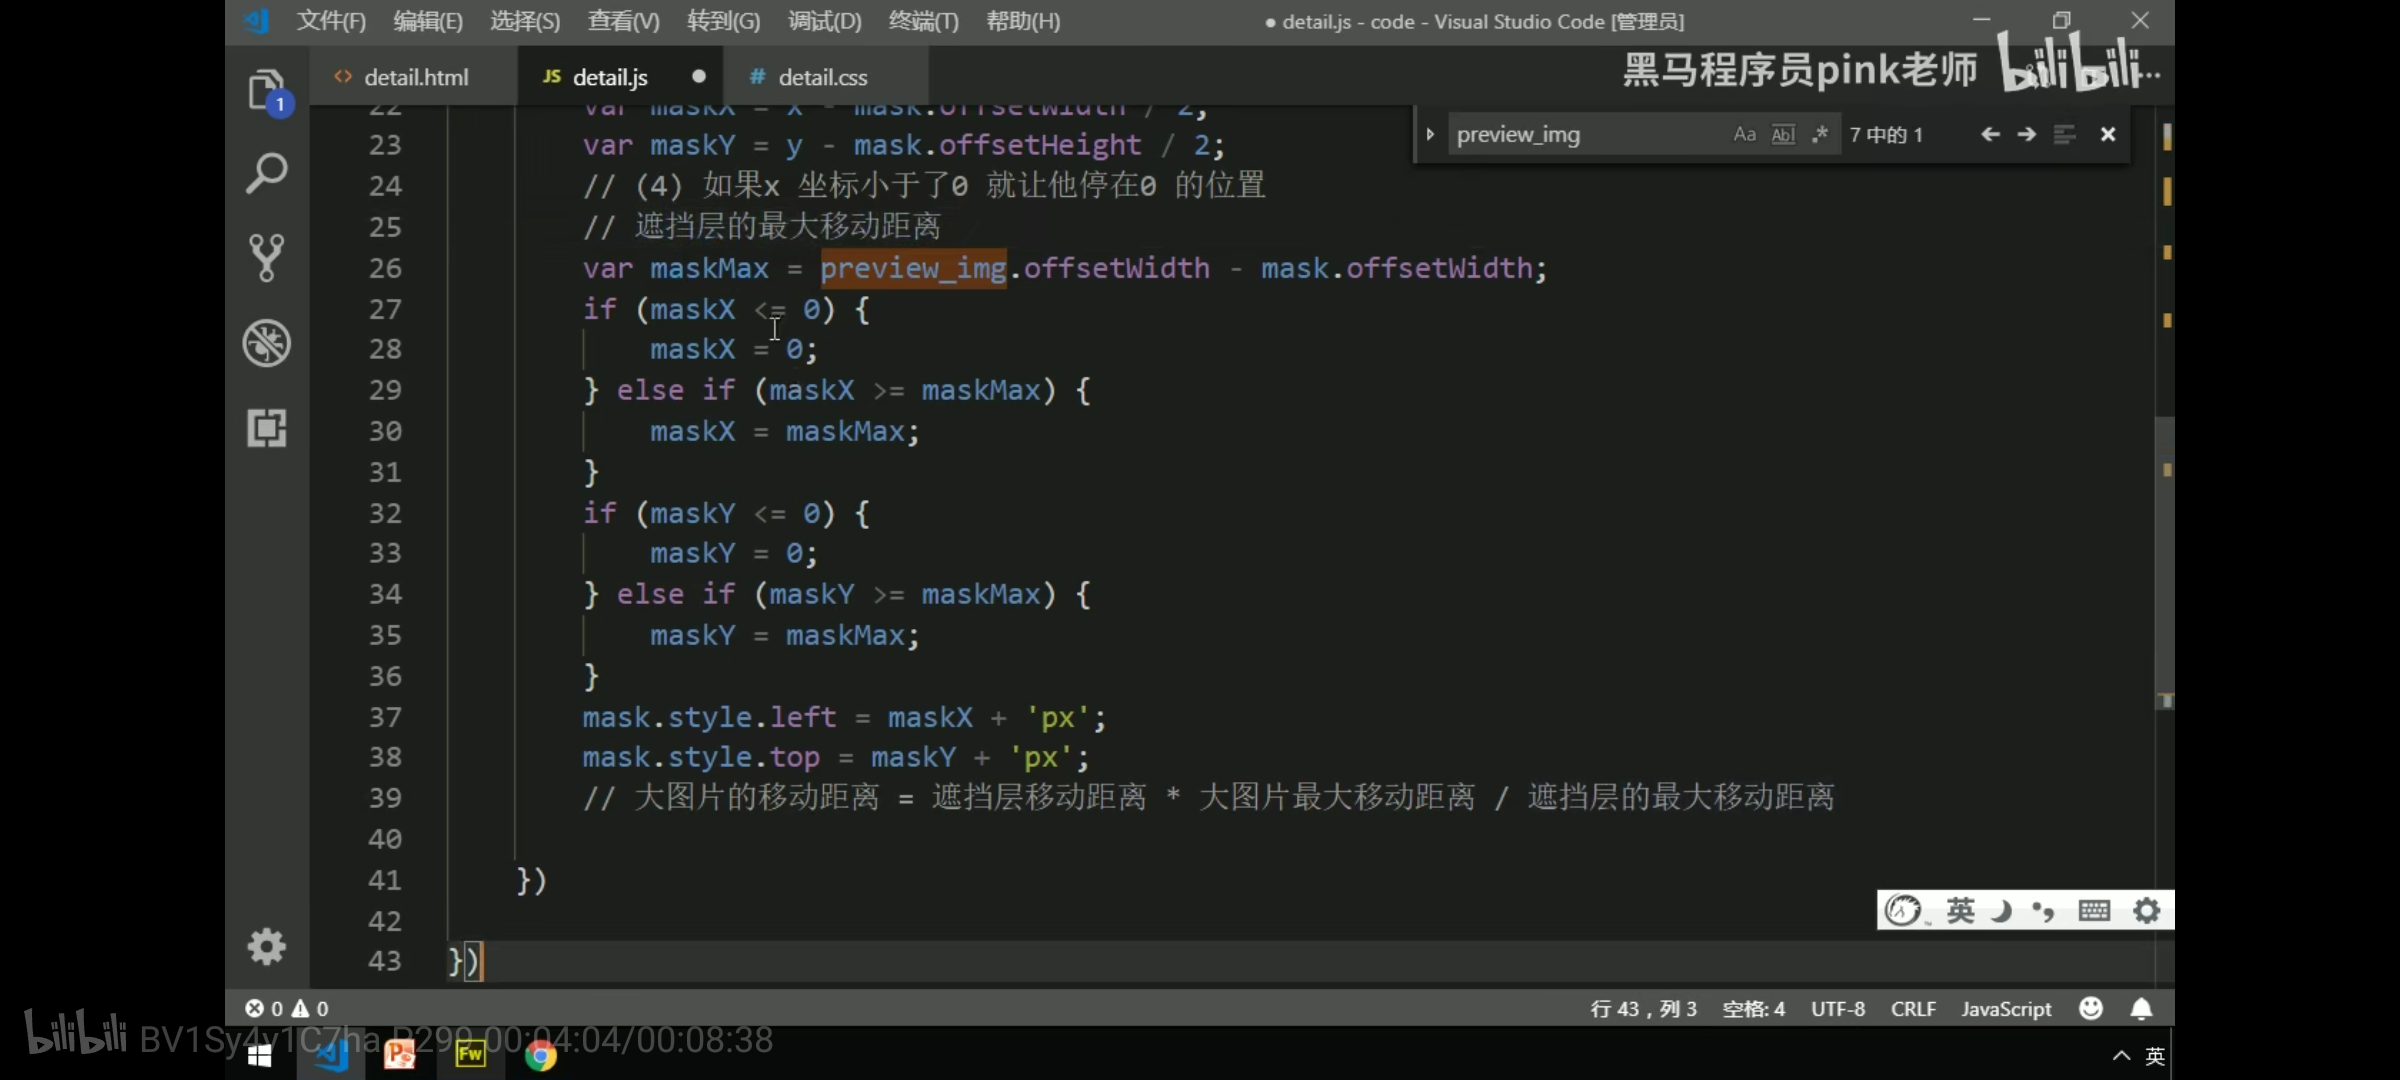The height and width of the screenshot is (1080, 2400).
Task: Expand the replace field in find widget
Action: pyautogui.click(x=1430, y=134)
